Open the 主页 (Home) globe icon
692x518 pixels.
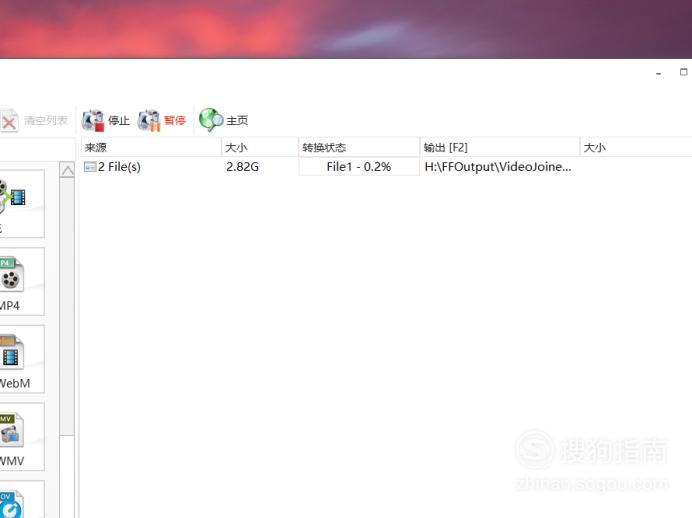coord(211,120)
